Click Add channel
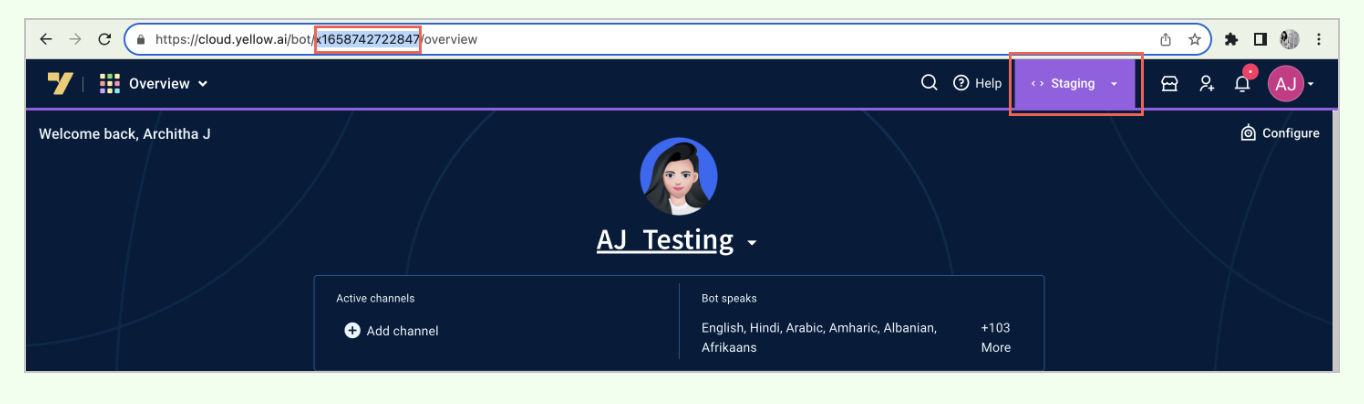This screenshot has width=1364, height=404. pyautogui.click(x=391, y=331)
